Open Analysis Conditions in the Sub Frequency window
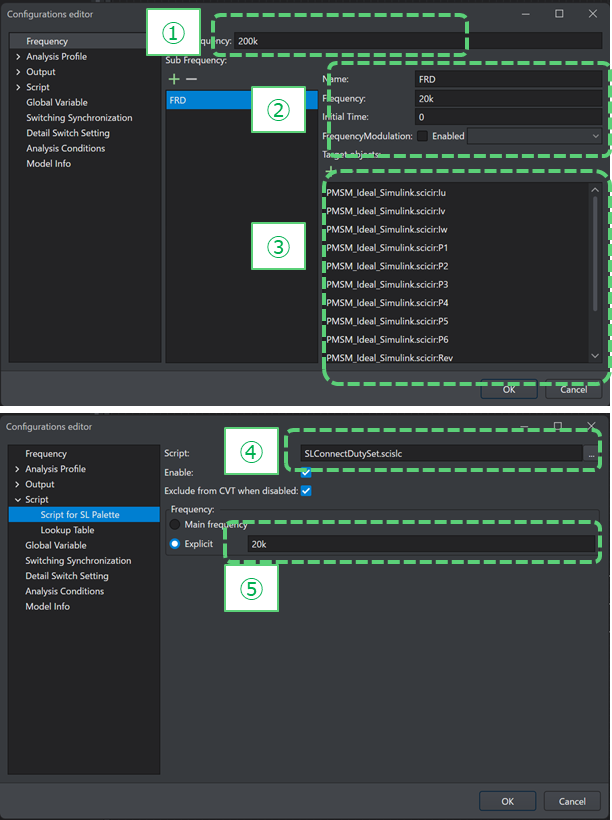Screen dimensions: 612x820 [x=65, y=149]
